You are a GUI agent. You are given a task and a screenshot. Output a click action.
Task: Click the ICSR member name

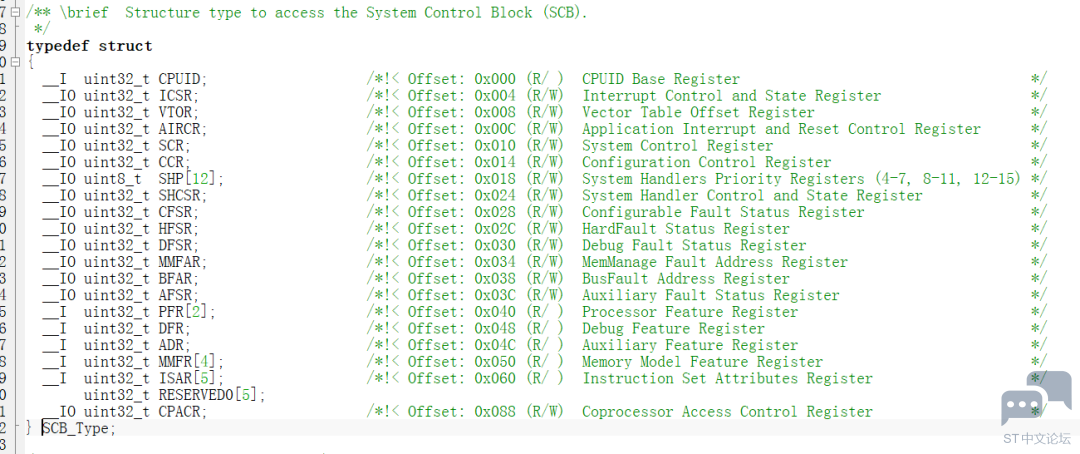176,96
